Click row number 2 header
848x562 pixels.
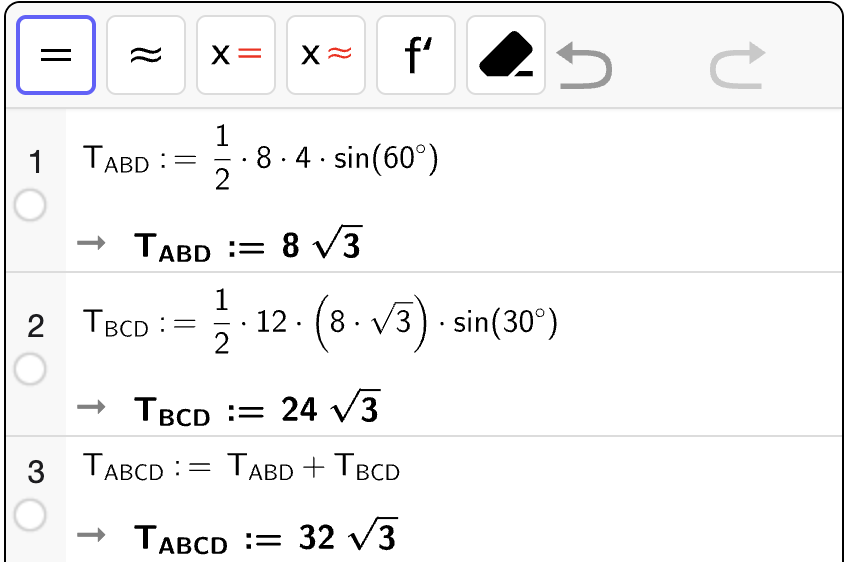[36, 326]
